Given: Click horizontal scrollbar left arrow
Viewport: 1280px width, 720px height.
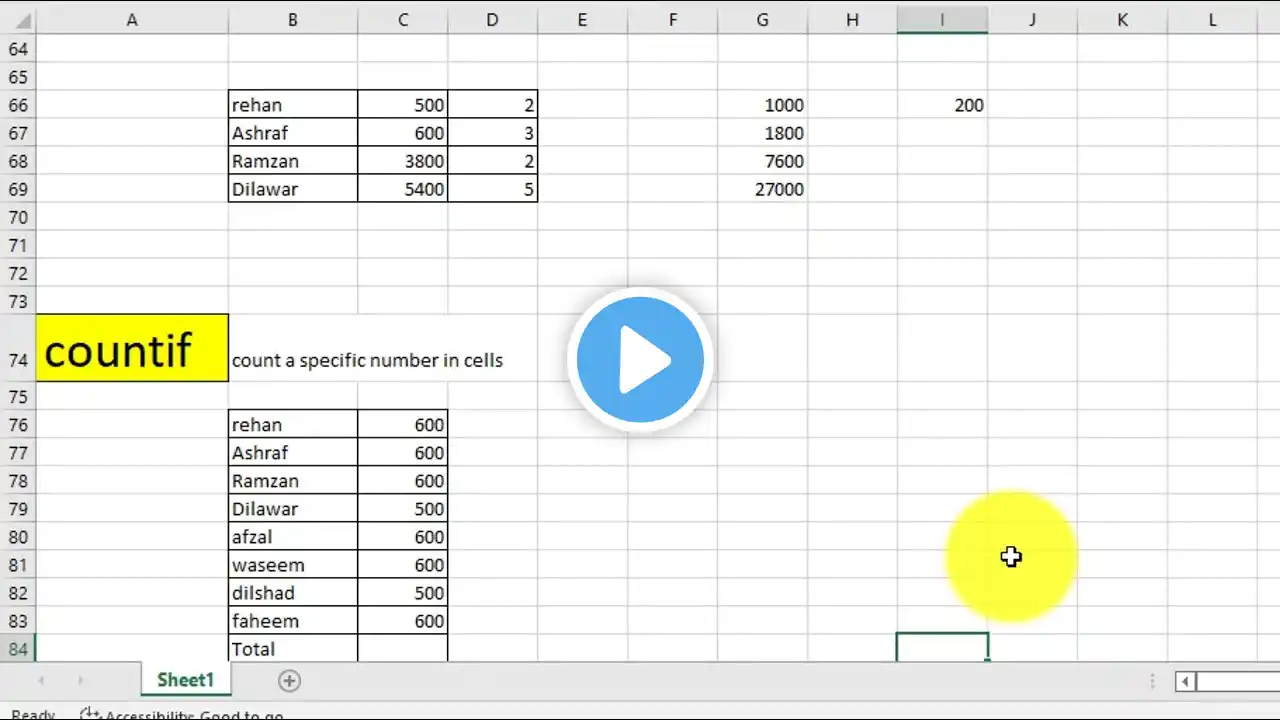Looking at the screenshot, I should pyautogui.click(x=1185, y=681).
